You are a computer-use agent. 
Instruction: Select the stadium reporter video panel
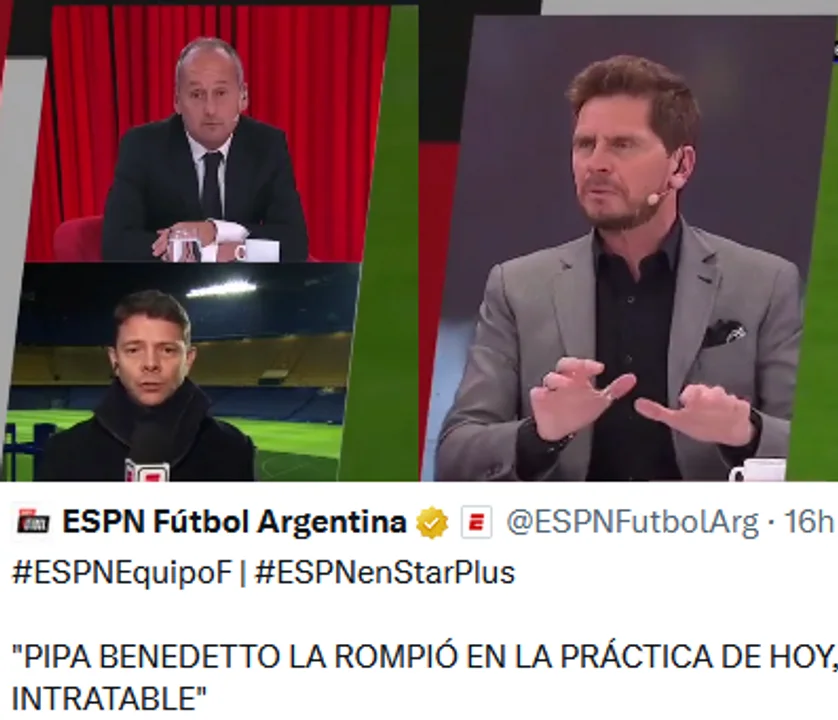pos(179,372)
